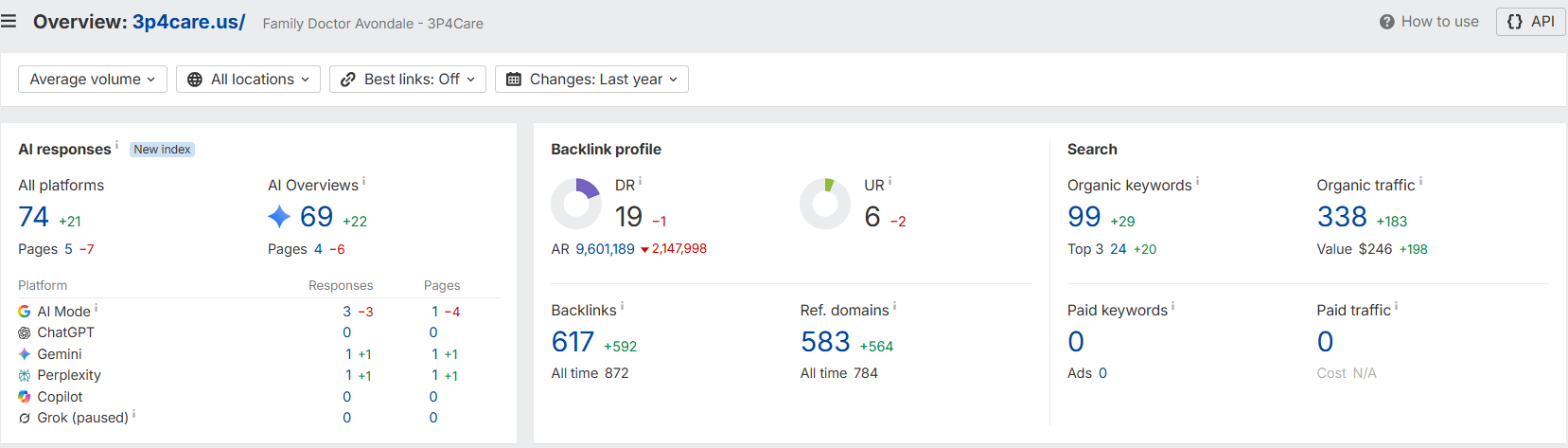Click the Google AI Mode icon

(x=24, y=312)
